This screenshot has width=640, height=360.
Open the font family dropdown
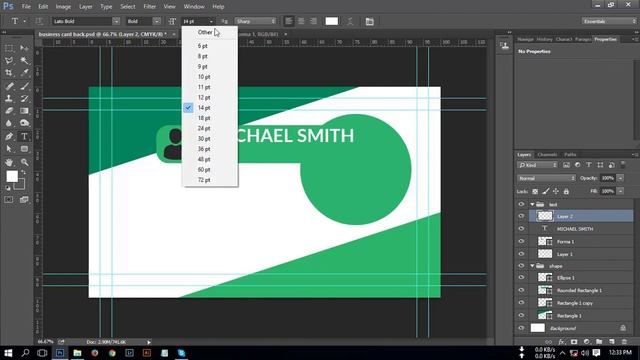pos(116,21)
